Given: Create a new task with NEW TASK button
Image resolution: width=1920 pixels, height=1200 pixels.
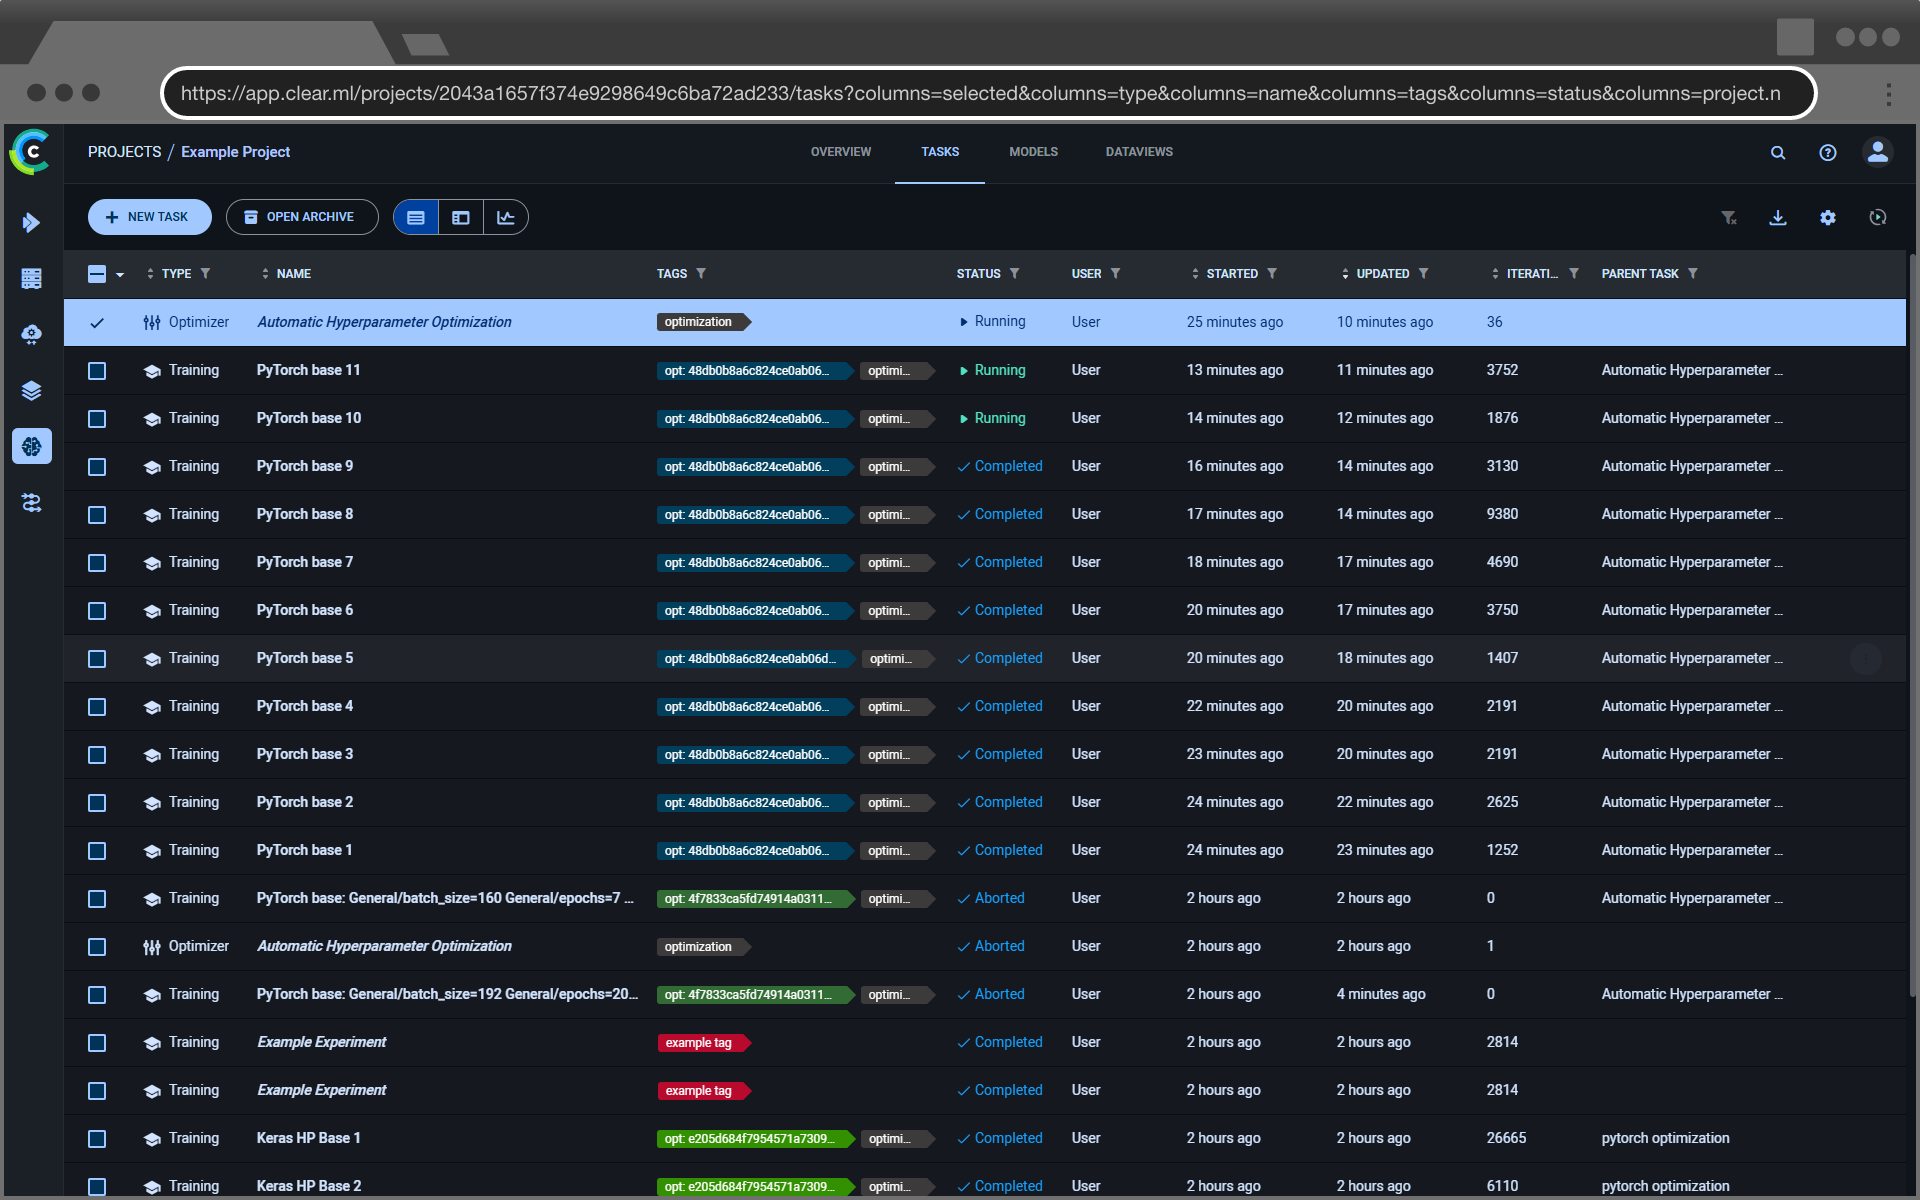Looking at the screenshot, I should click(149, 216).
